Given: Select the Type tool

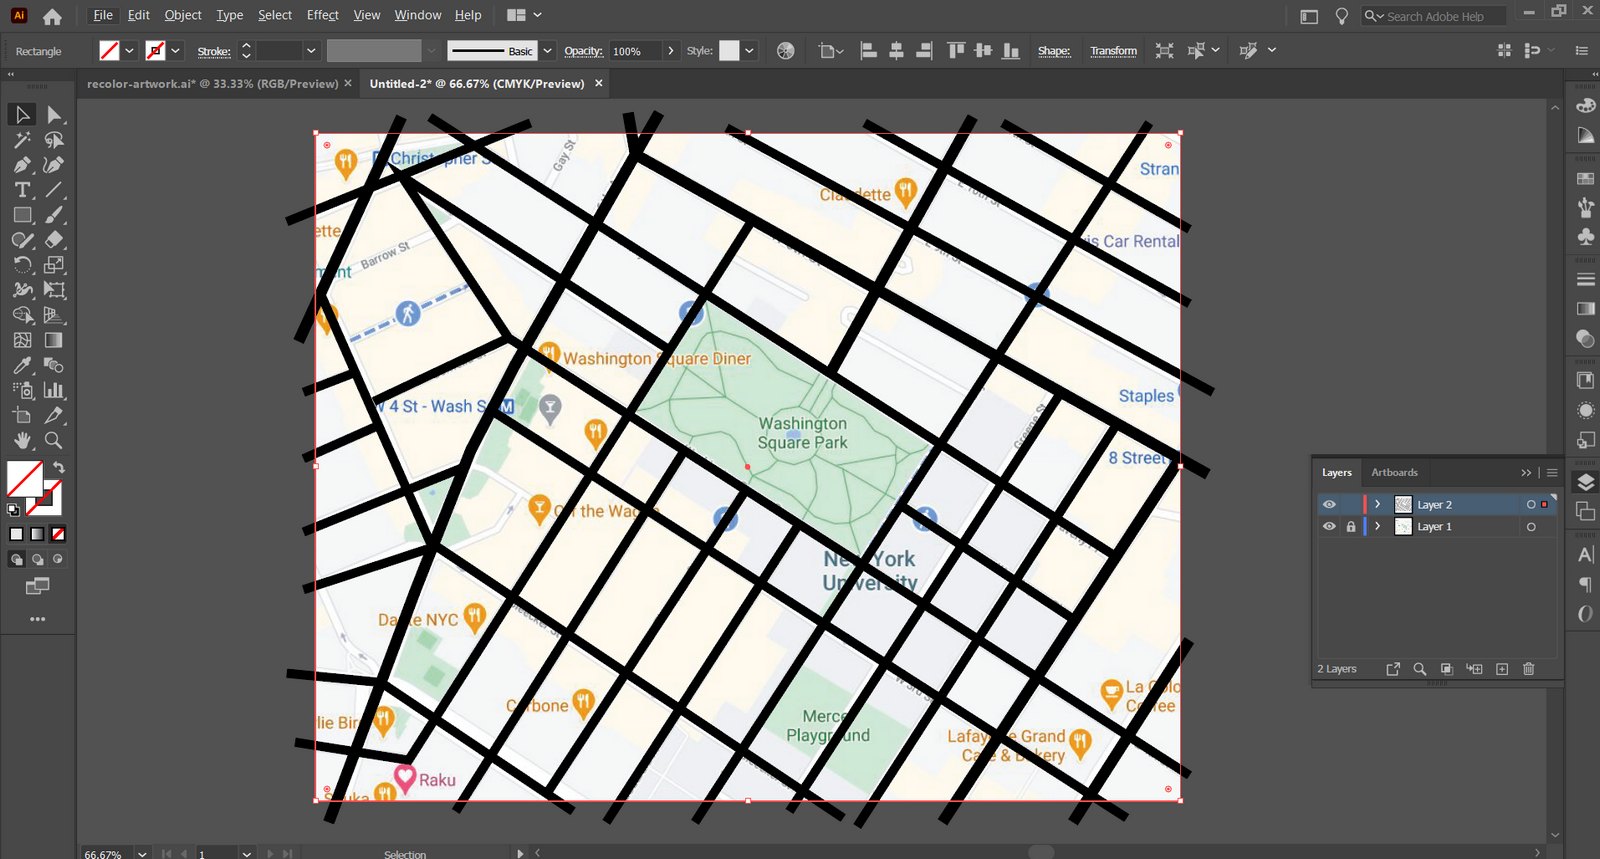Looking at the screenshot, I should tap(22, 190).
